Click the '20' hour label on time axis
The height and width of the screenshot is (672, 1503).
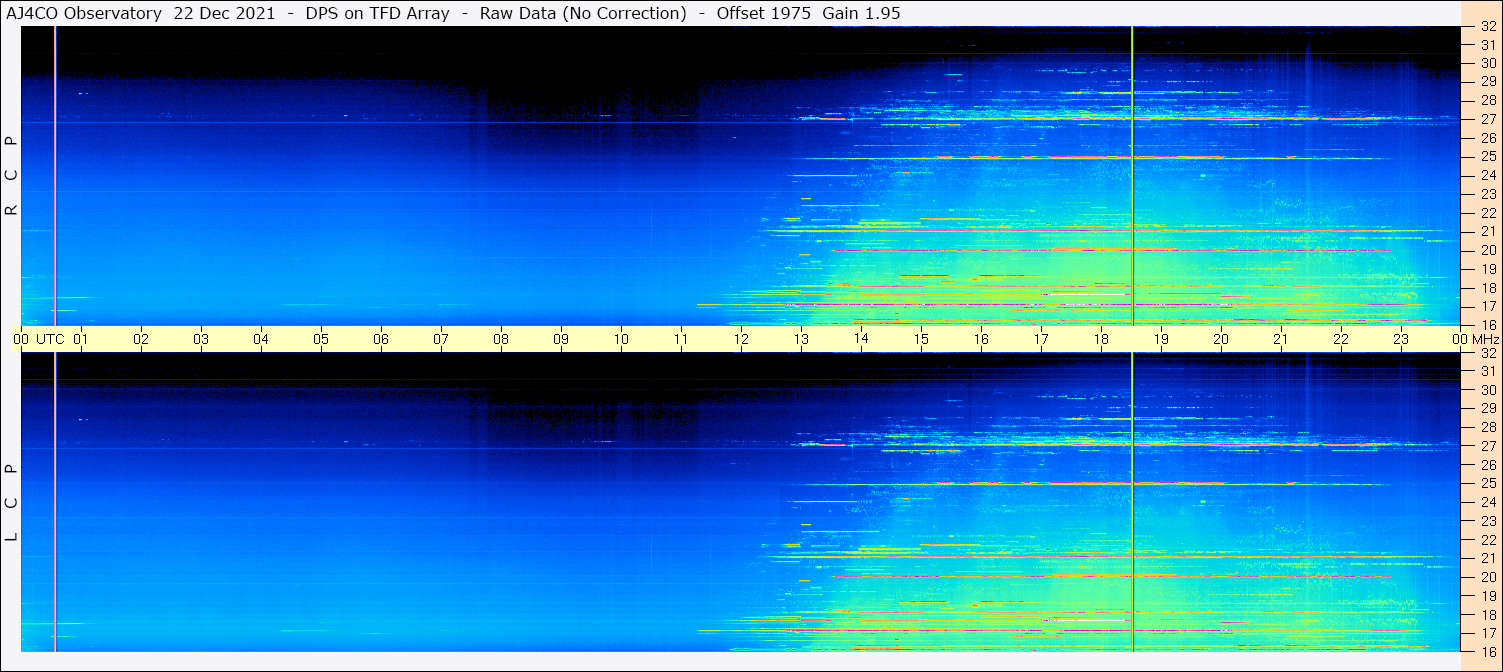[1221, 339]
